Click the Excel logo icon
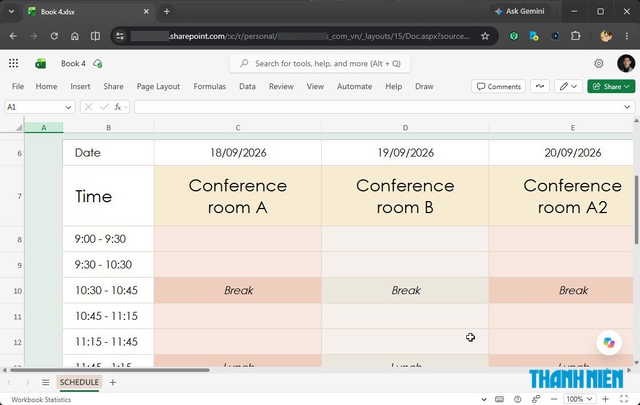Image resolution: width=640 pixels, height=405 pixels. point(40,64)
